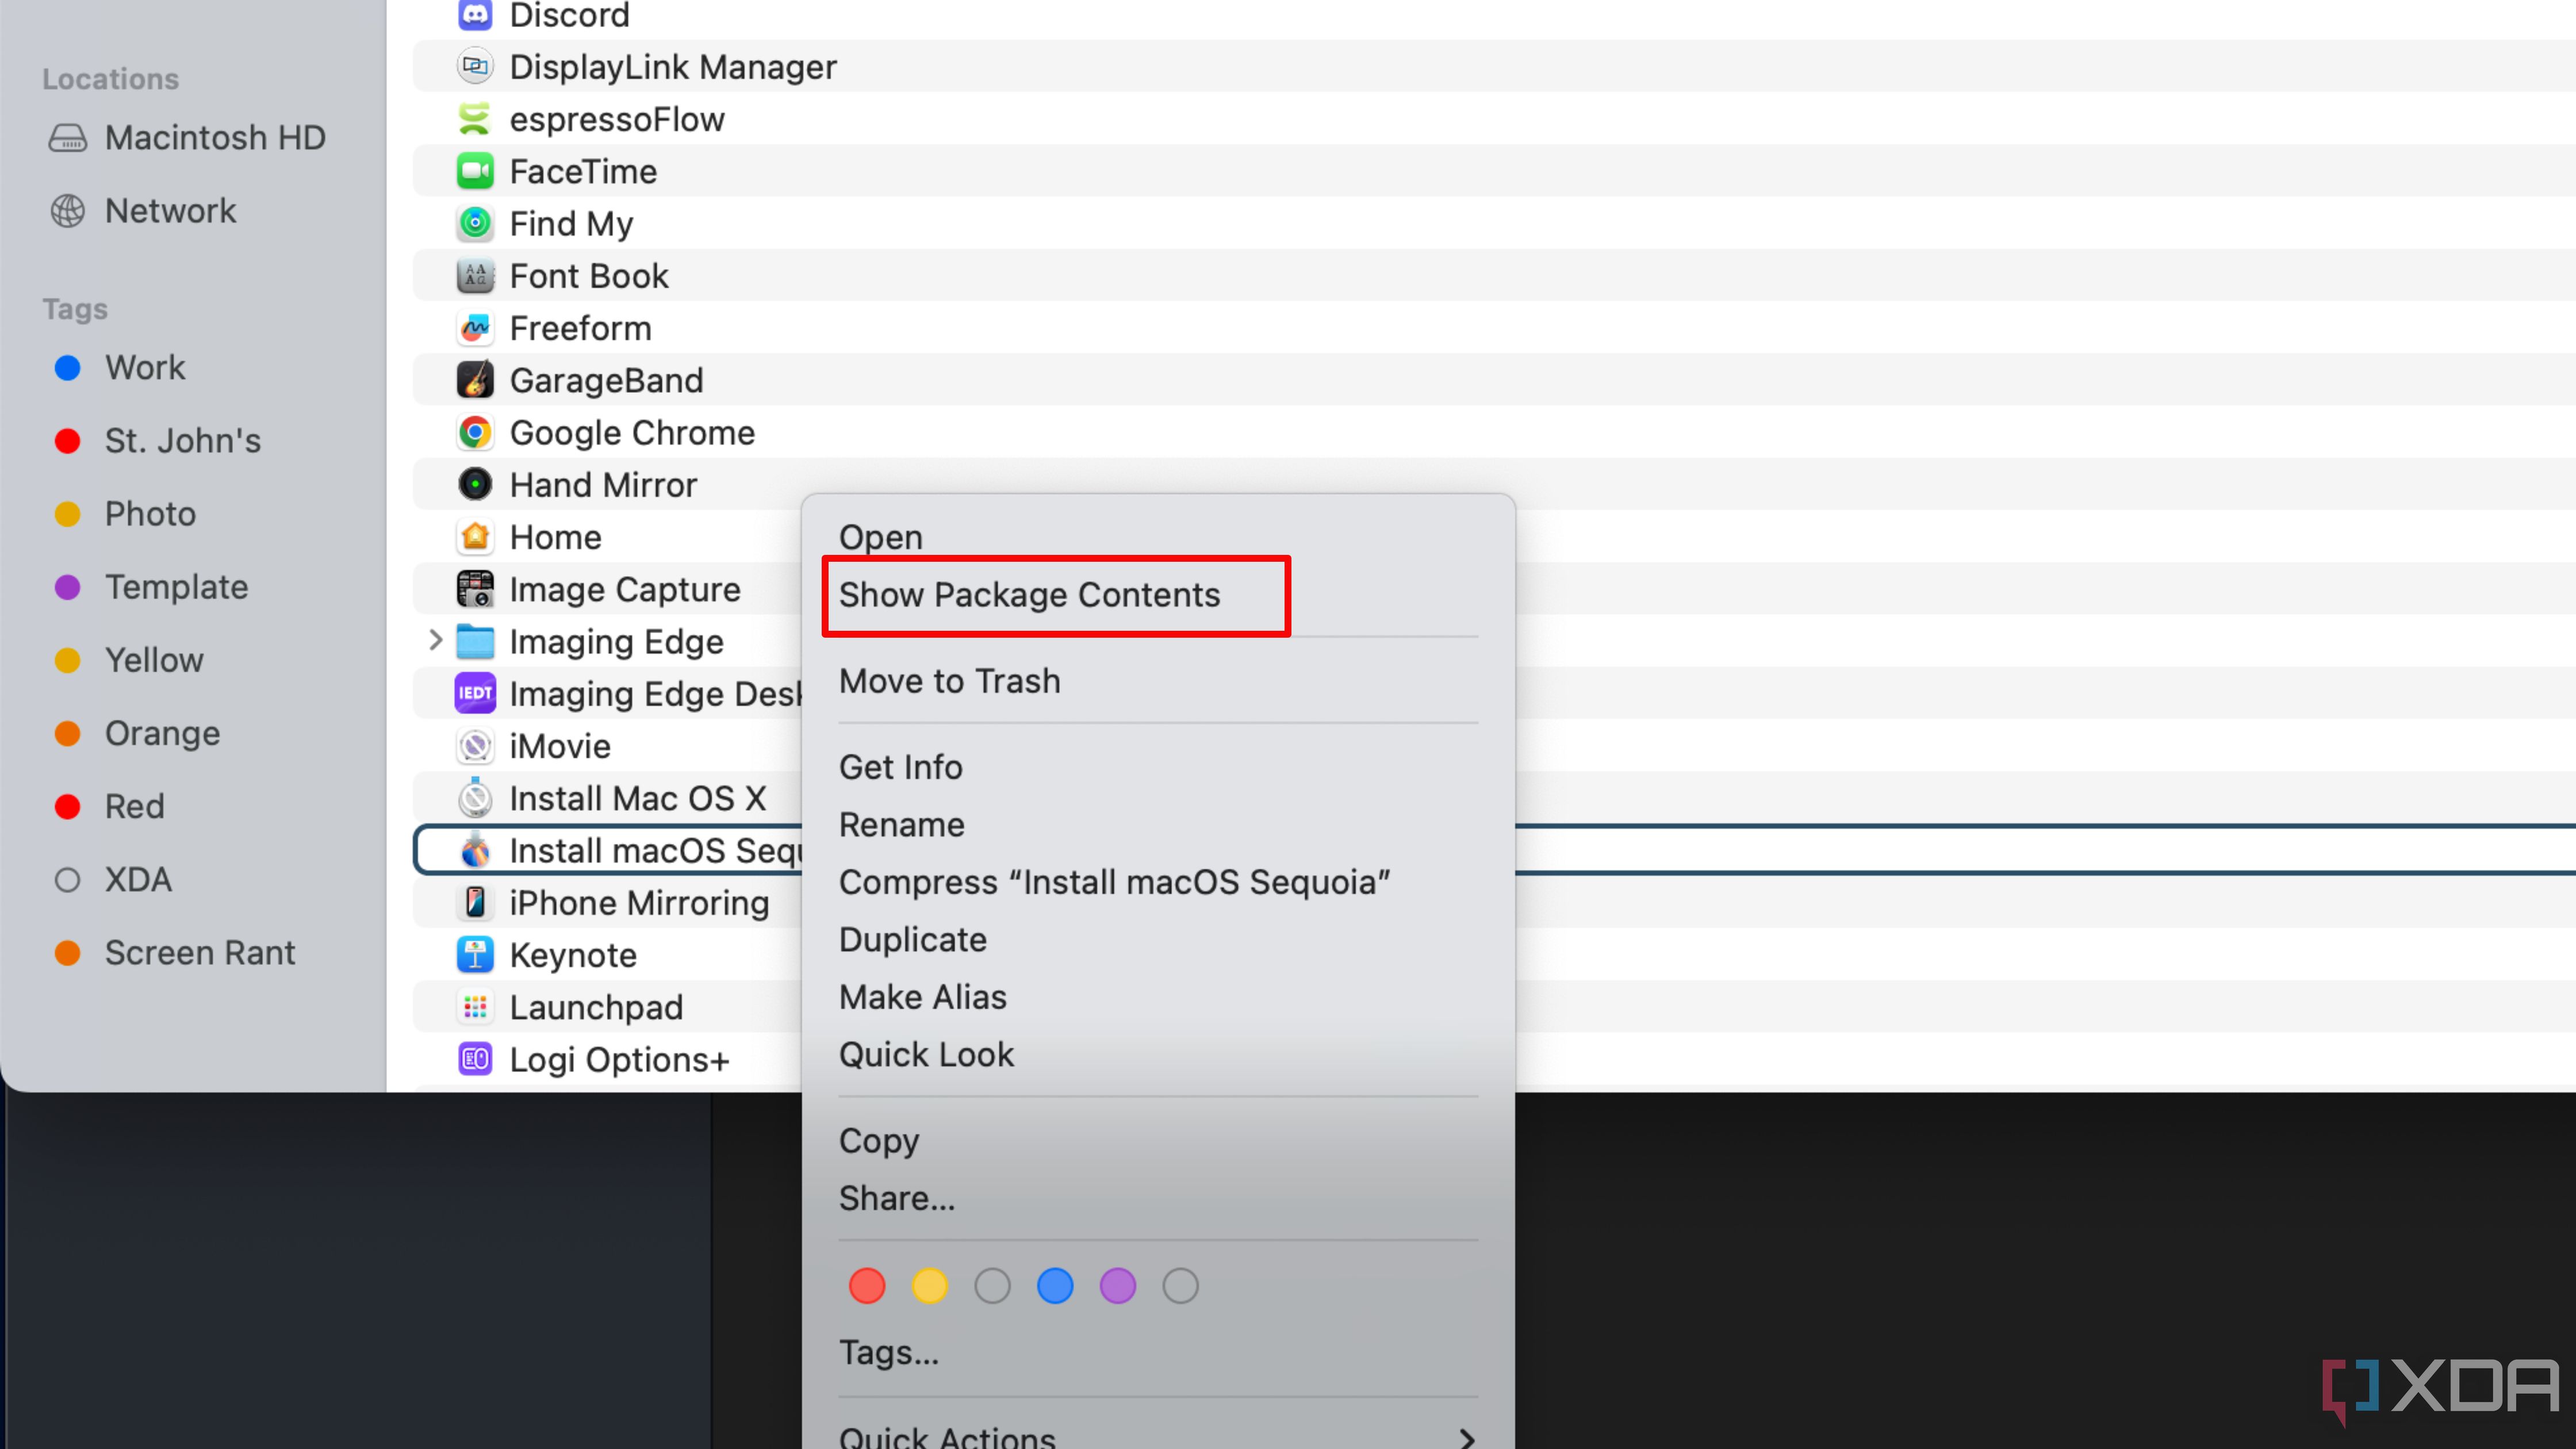Apply the red tag color dot
The image size is (2576, 1449).
(866, 1286)
